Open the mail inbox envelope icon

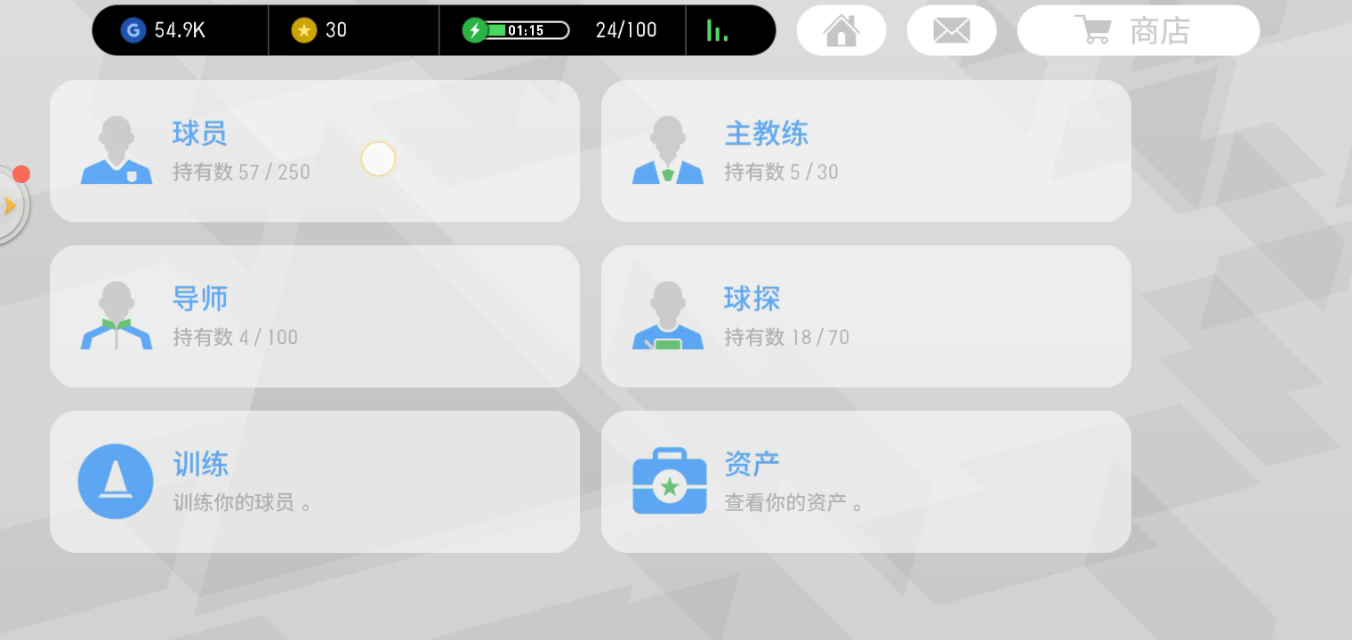[951, 30]
